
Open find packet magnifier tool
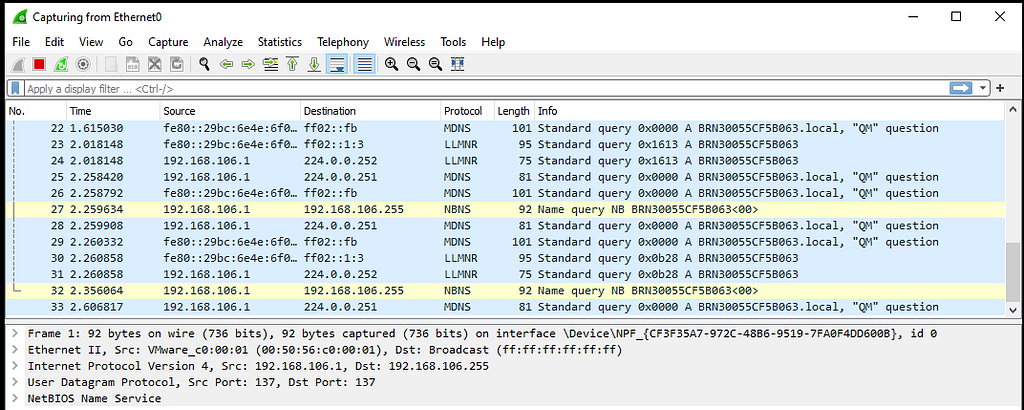point(205,64)
